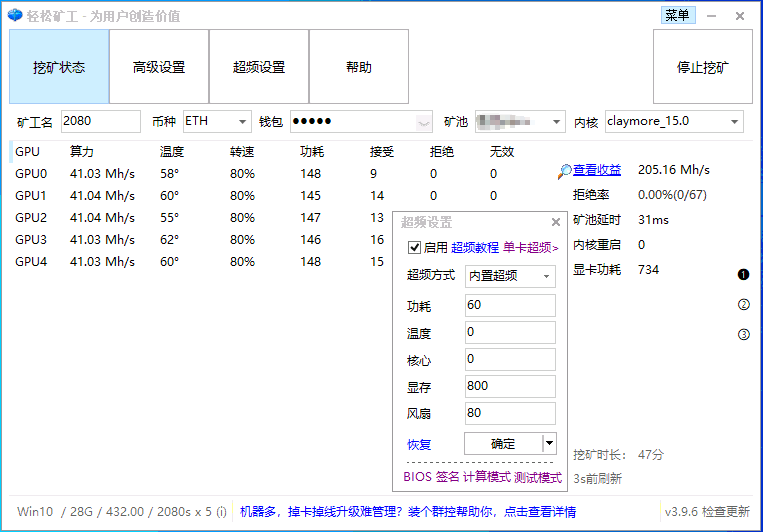Screen dimensions: 763x532
Task: Open the 帮助 tab
Action: tap(359, 67)
